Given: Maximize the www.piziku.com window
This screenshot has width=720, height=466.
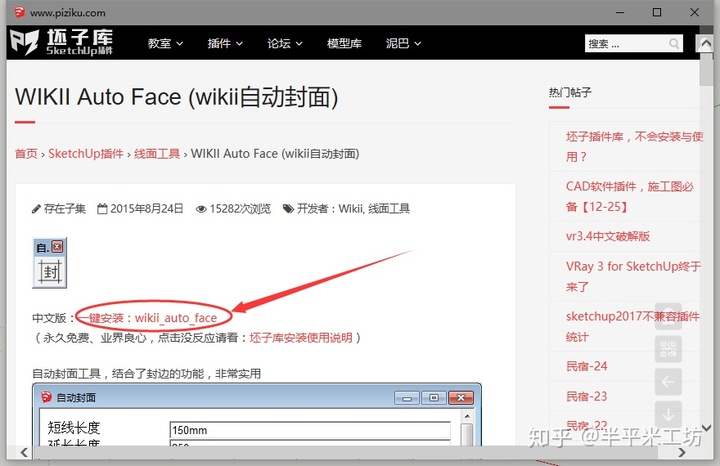Looking at the screenshot, I should [x=657, y=12].
